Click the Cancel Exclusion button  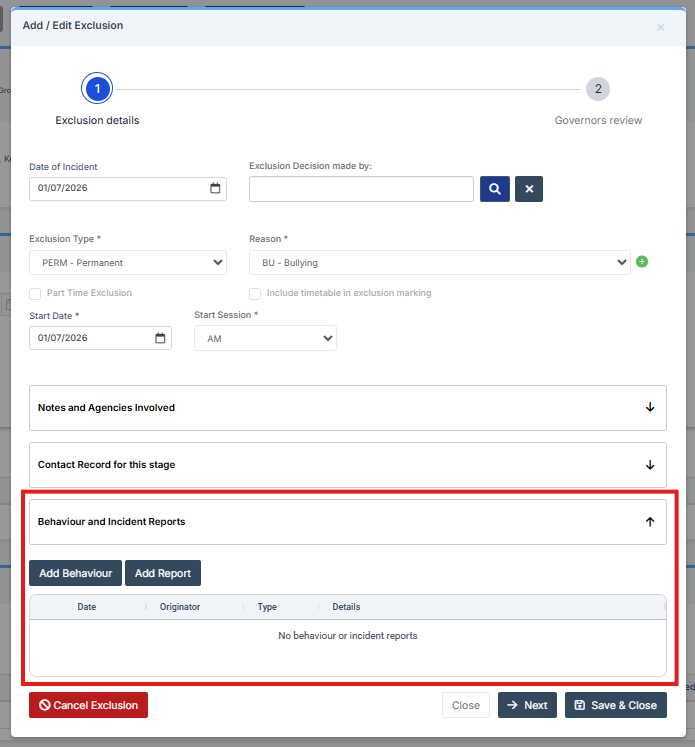(88, 705)
